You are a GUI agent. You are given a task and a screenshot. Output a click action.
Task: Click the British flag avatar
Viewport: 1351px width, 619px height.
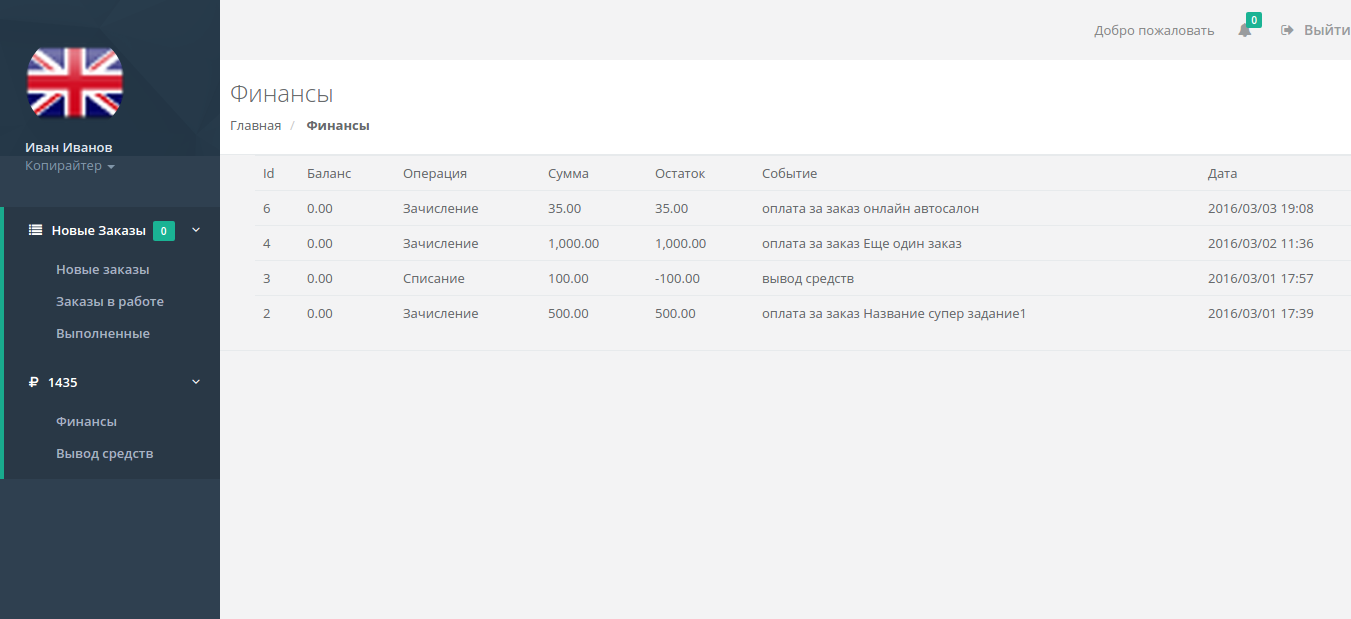coord(74,83)
